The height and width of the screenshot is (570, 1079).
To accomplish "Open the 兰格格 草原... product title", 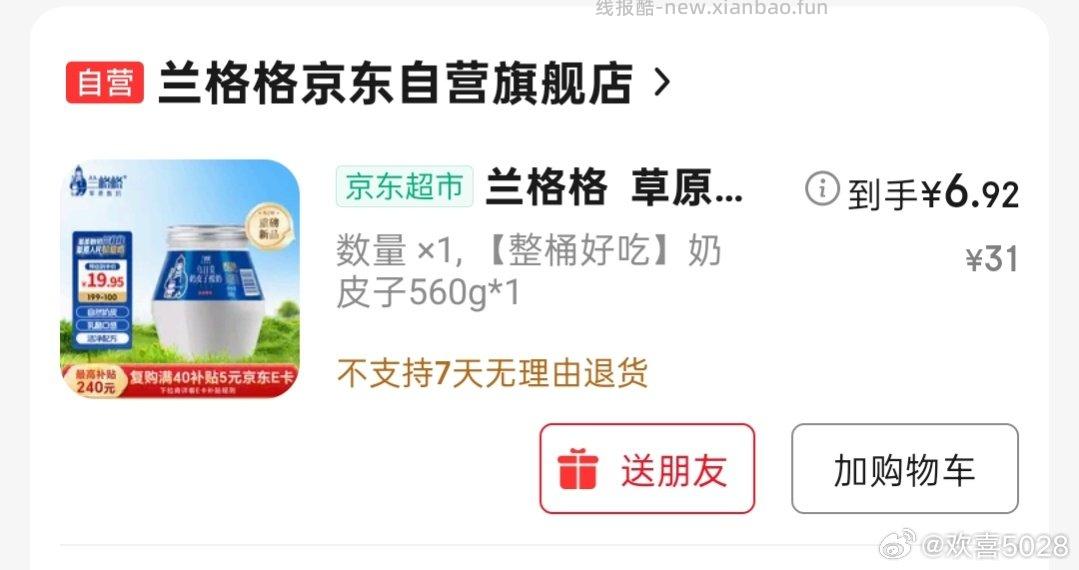I will 614,187.
